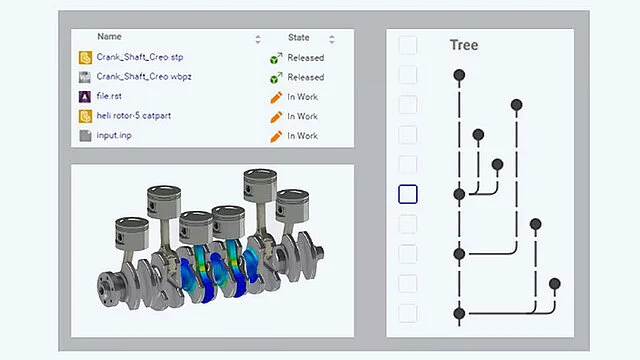Click the green Released icon for Crank_Shaft_Creo.stp
The height and width of the screenshot is (360, 640).
coord(276,58)
